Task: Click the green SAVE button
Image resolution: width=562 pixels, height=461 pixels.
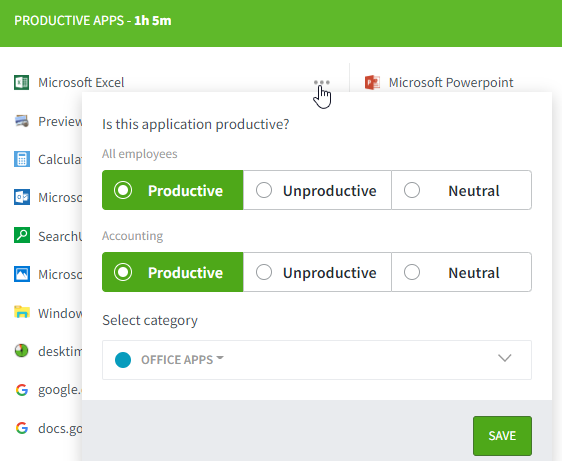Action: click(x=502, y=436)
